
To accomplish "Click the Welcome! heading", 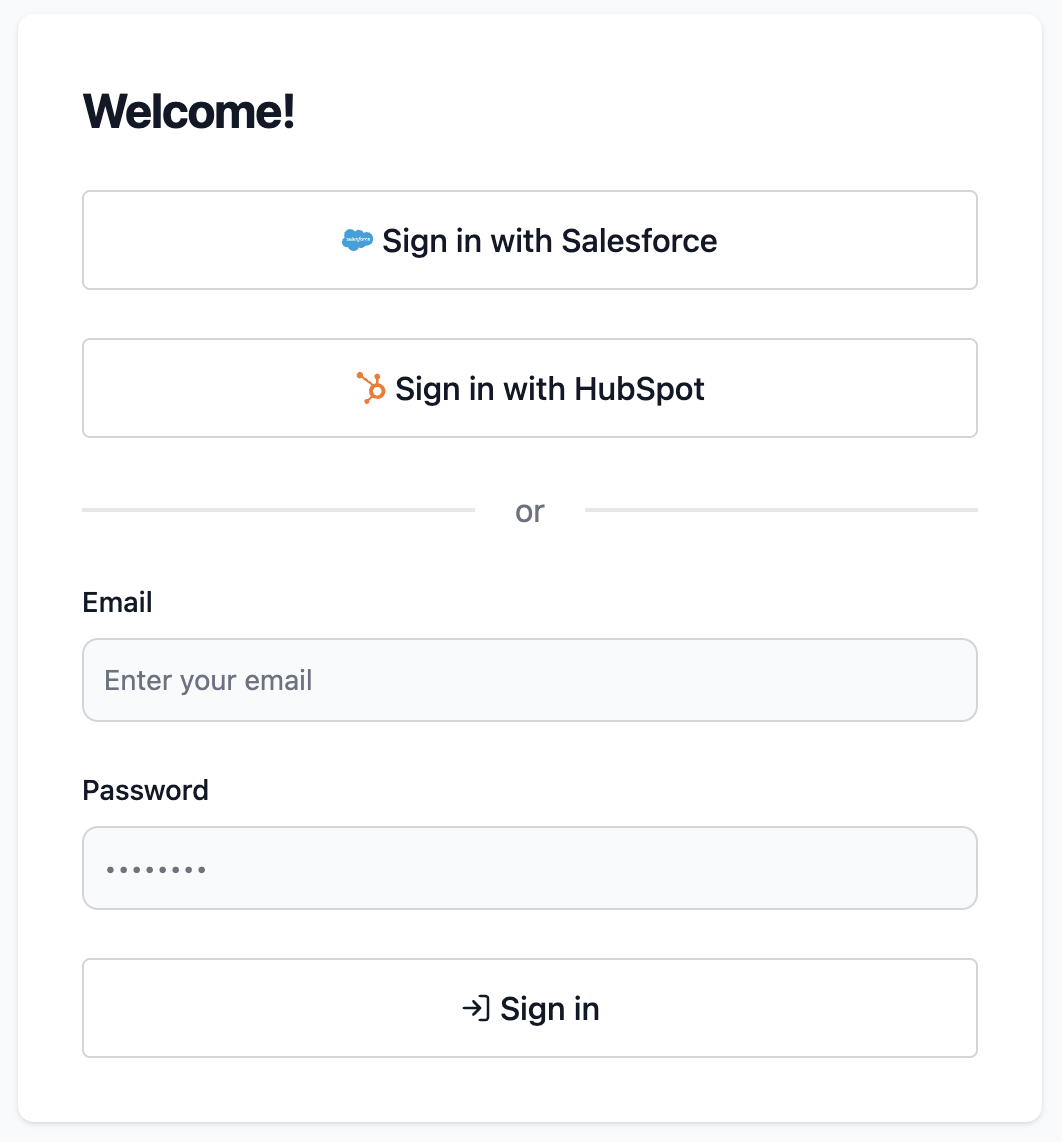I will (189, 111).
